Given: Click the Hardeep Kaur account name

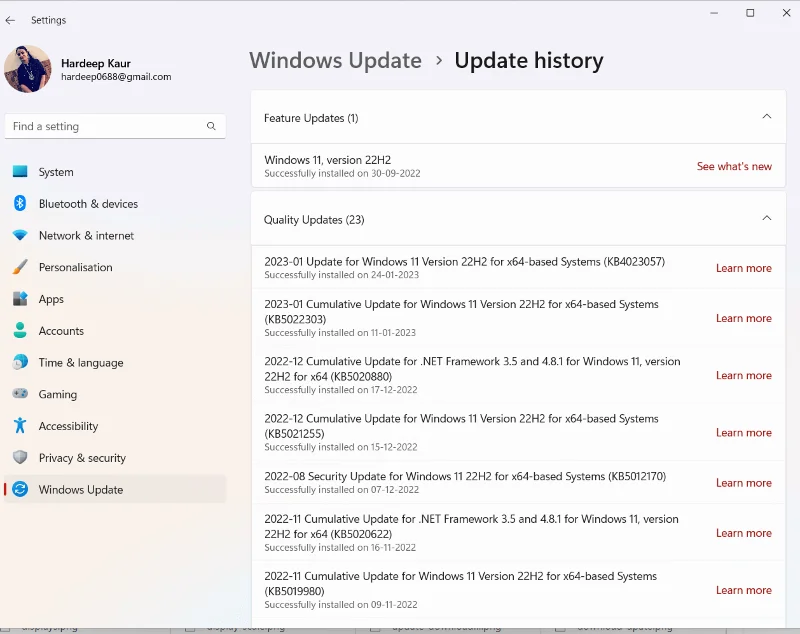Looking at the screenshot, I should click(96, 63).
